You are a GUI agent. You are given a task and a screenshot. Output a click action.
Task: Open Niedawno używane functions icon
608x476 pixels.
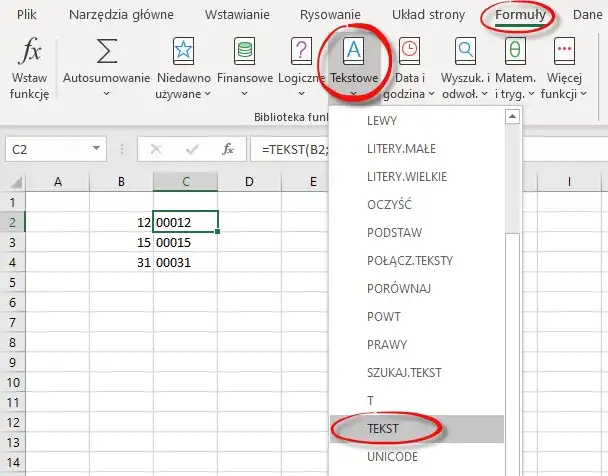(184, 50)
